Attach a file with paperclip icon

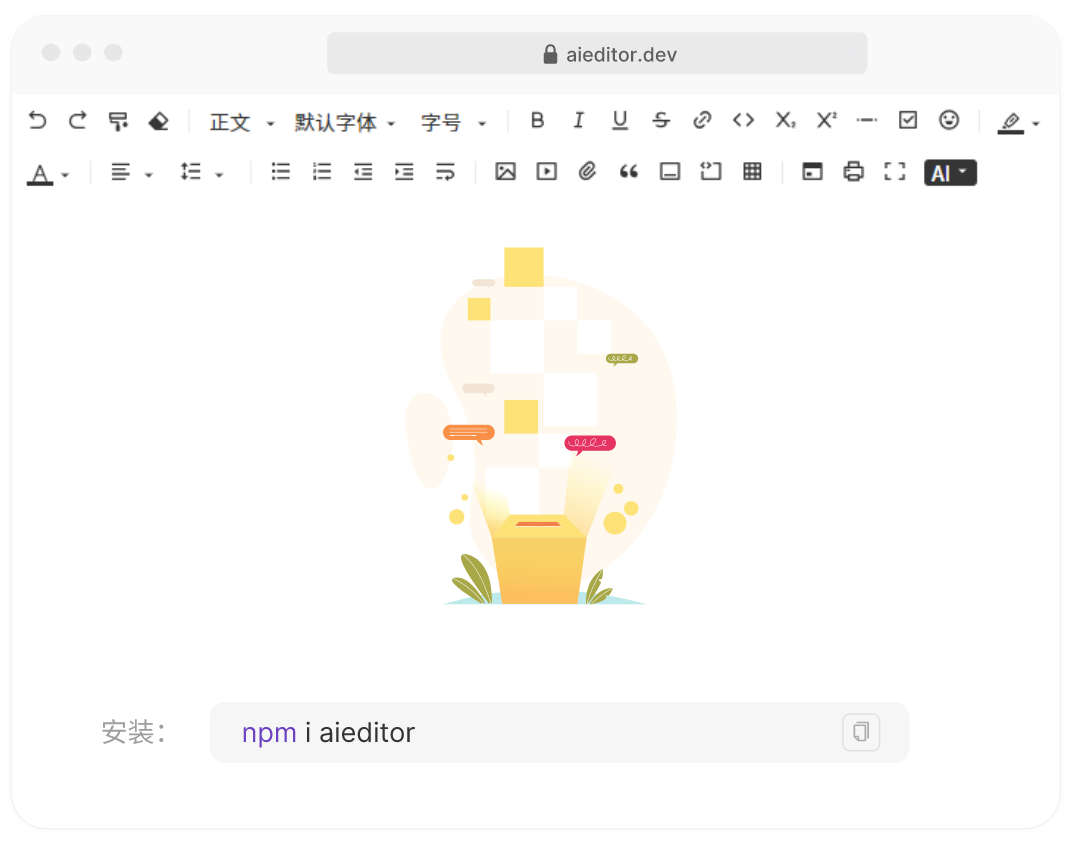(587, 172)
